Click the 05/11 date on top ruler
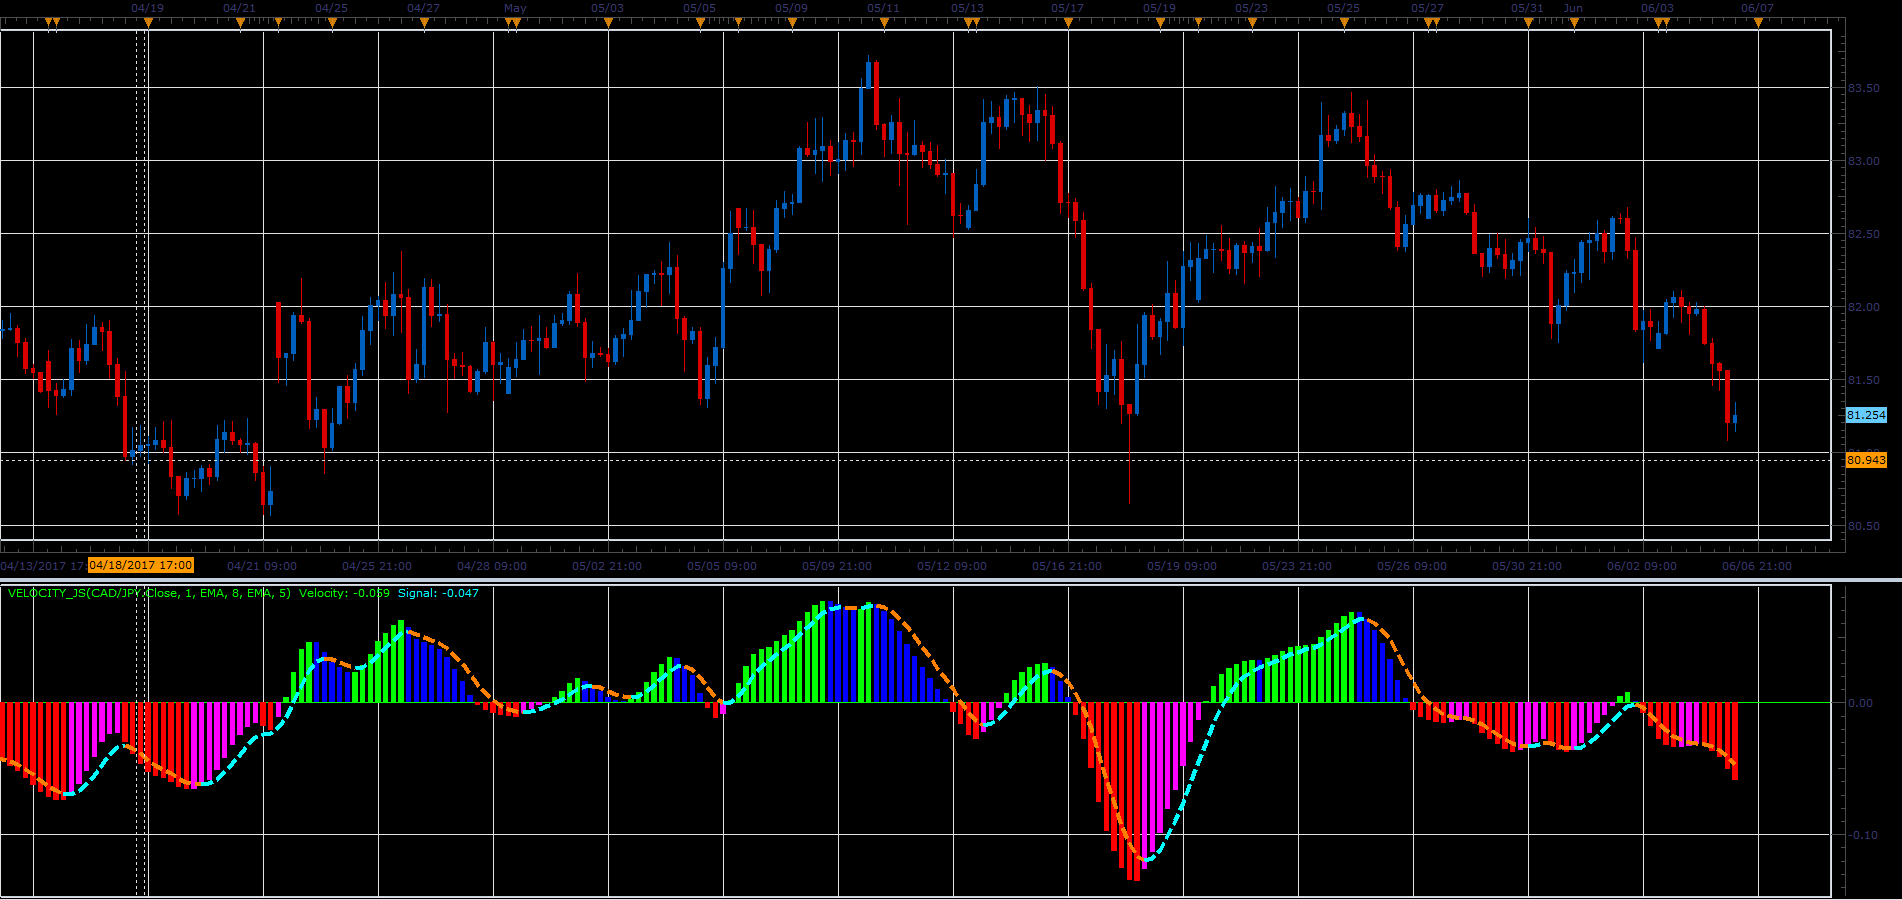The image size is (1902, 900). (883, 8)
